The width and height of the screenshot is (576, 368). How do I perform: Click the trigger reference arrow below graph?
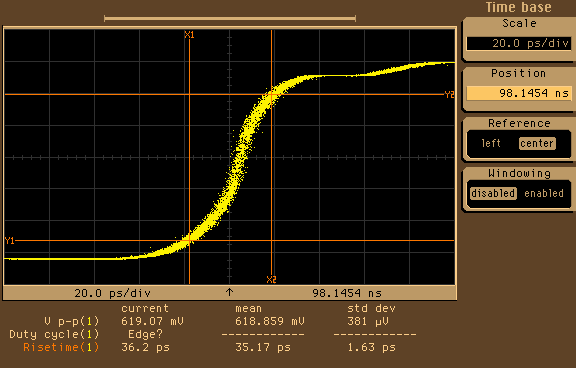pos(230,292)
